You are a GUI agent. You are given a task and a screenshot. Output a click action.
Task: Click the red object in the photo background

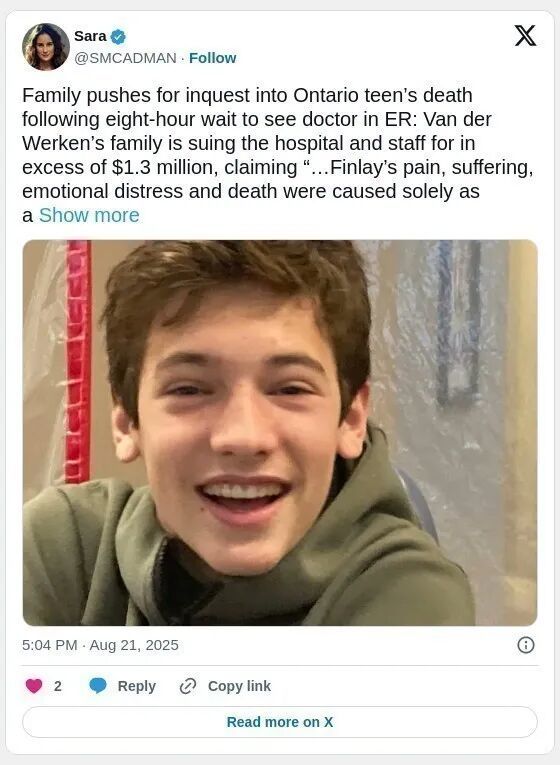point(78,361)
